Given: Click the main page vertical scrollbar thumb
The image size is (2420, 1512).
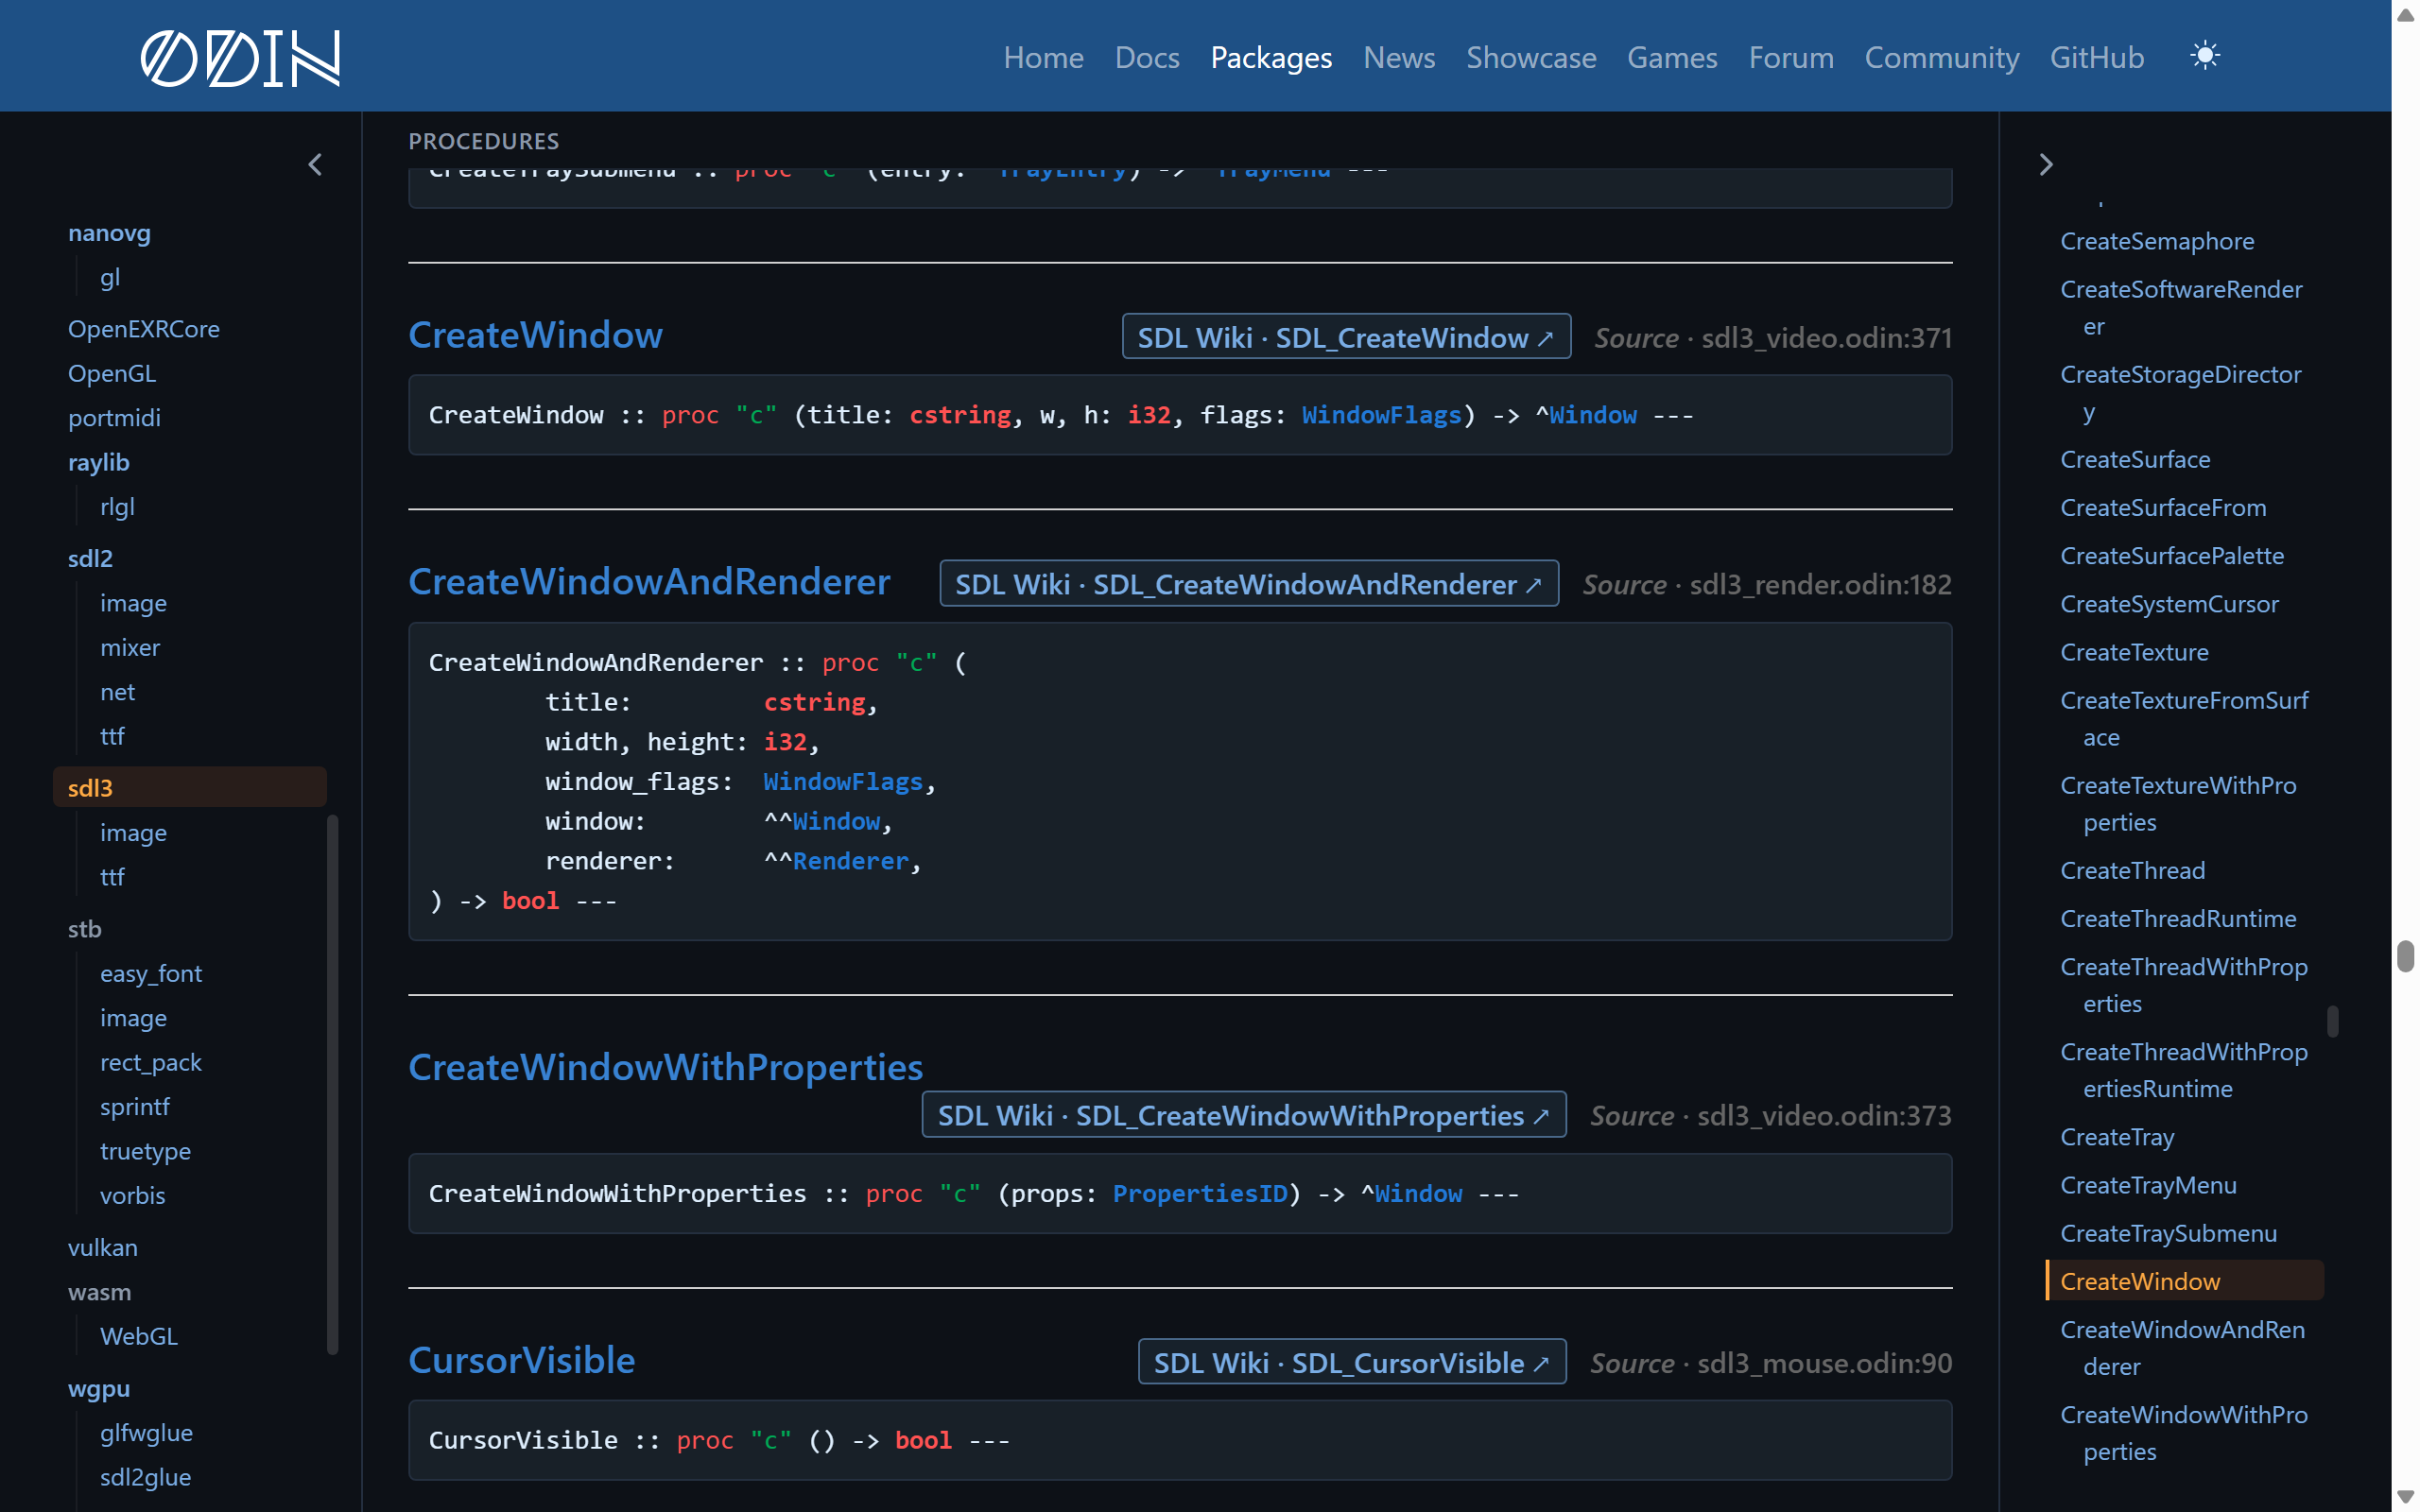Looking at the screenshot, I should 2405,955.
